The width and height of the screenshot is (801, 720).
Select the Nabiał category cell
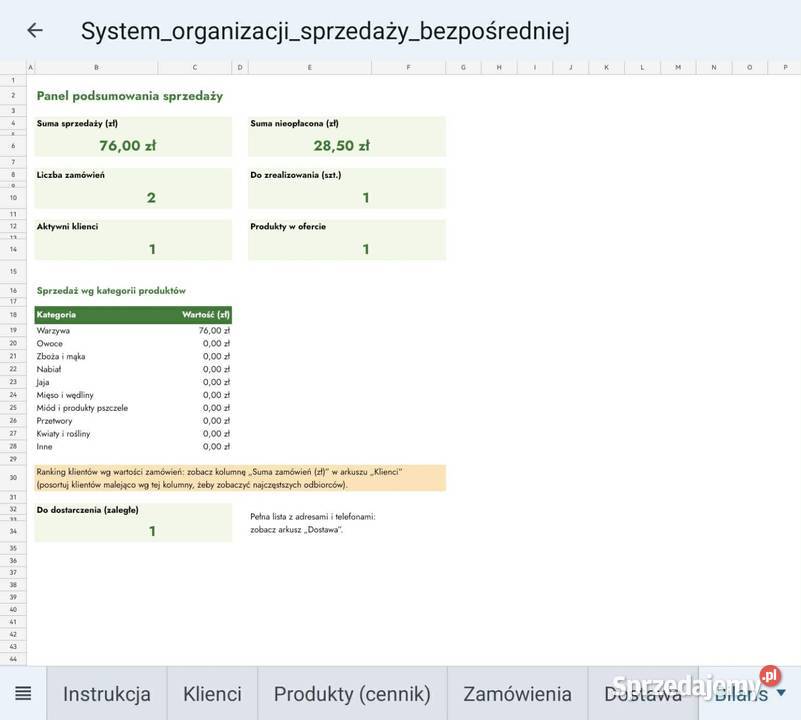coord(96,369)
